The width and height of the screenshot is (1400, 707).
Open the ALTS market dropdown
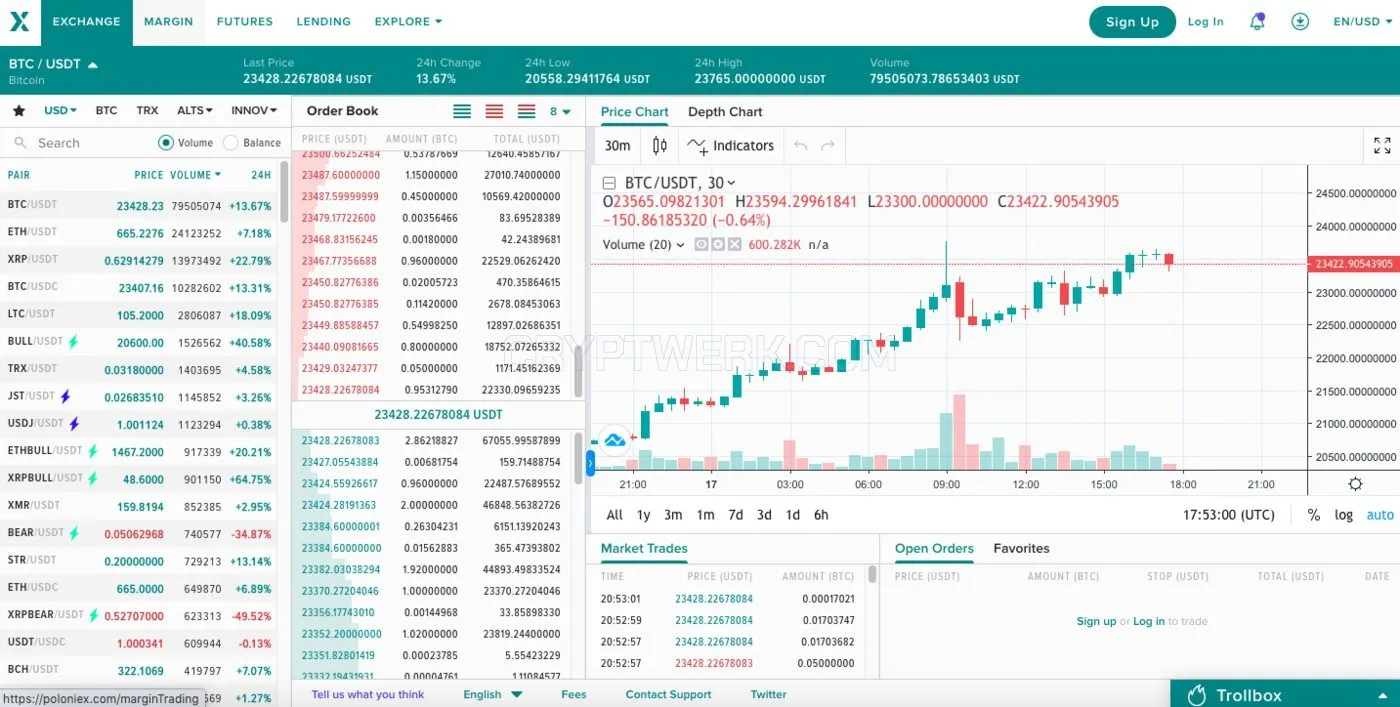pos(195,111)
